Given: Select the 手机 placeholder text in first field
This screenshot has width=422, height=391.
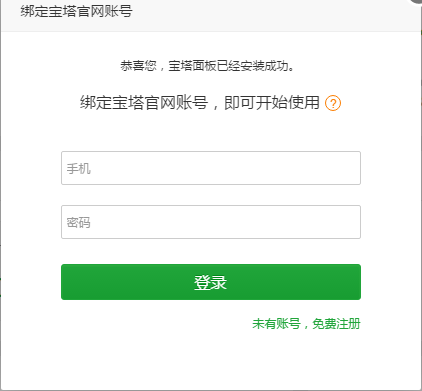Looking at the screenshot, I should click(x=78, y=169).
